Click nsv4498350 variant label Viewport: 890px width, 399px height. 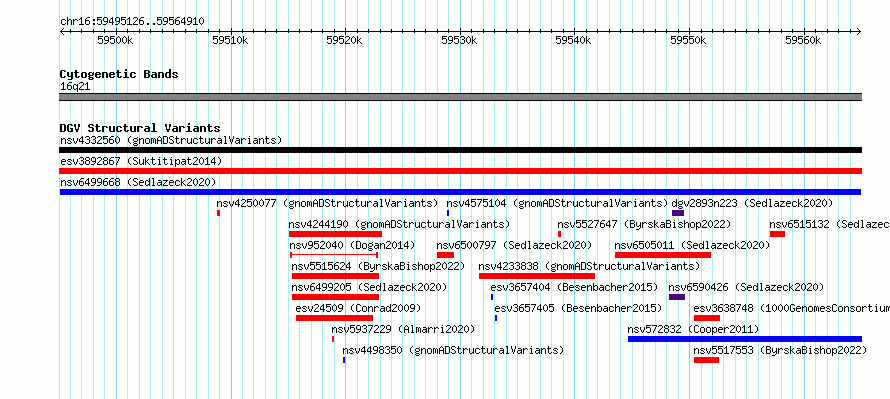pyautogui.click(x=453, y=350)
